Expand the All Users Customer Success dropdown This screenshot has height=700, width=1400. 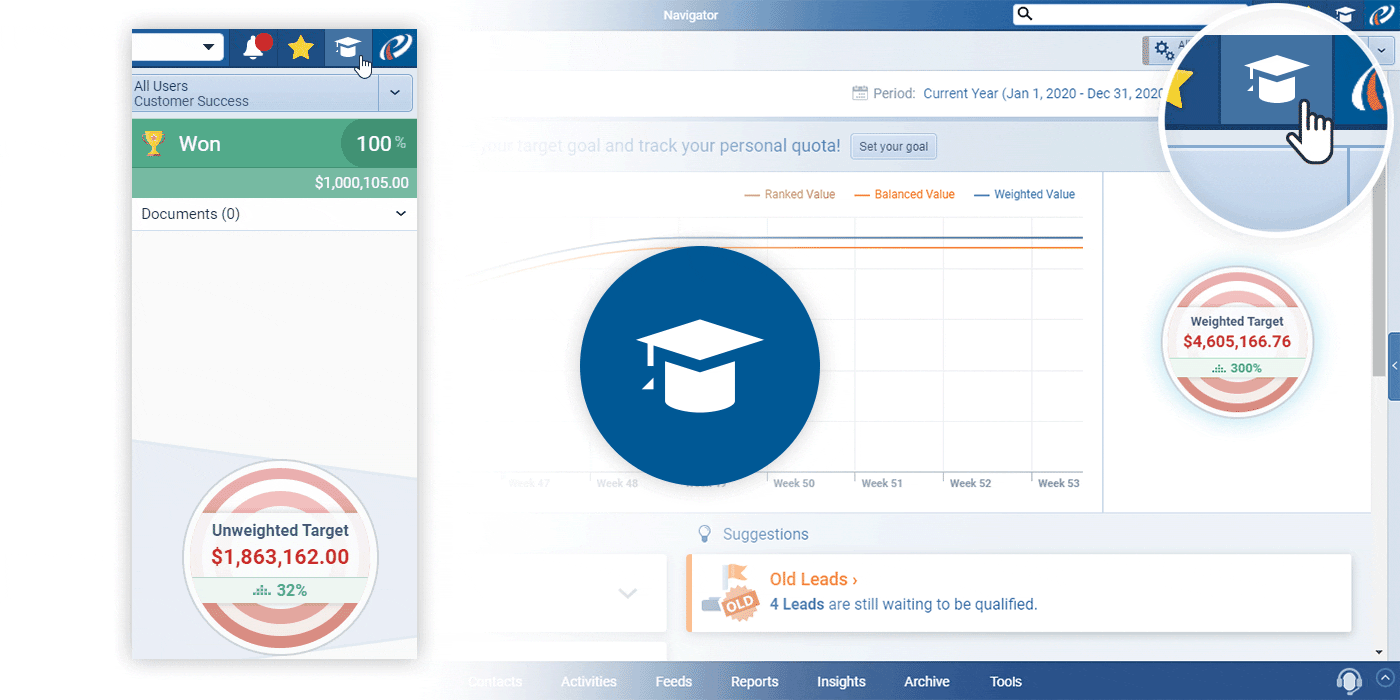[x=396, y=92]
